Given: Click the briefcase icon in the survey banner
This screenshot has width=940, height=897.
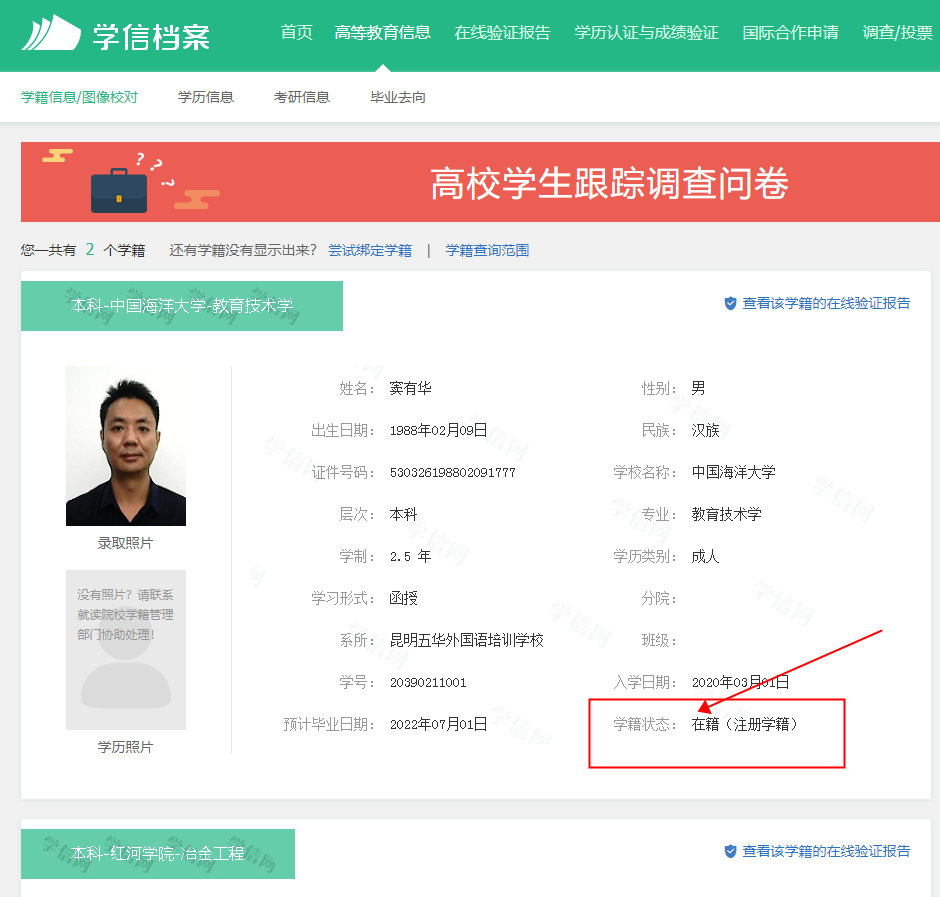Looking at the screenshot, I should pyautogui.click(x=119, y=191).
